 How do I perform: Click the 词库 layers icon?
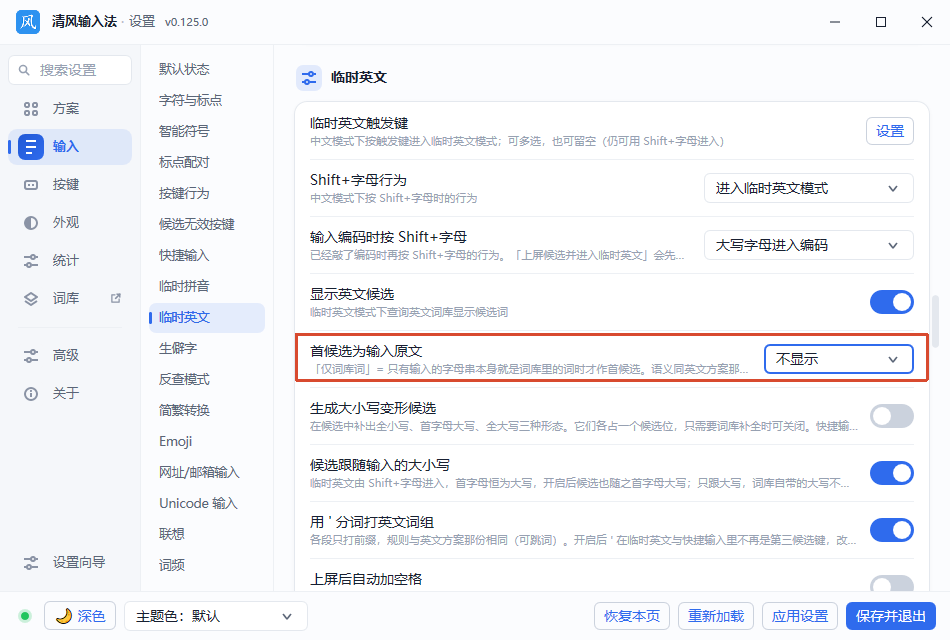coord(31,299)
